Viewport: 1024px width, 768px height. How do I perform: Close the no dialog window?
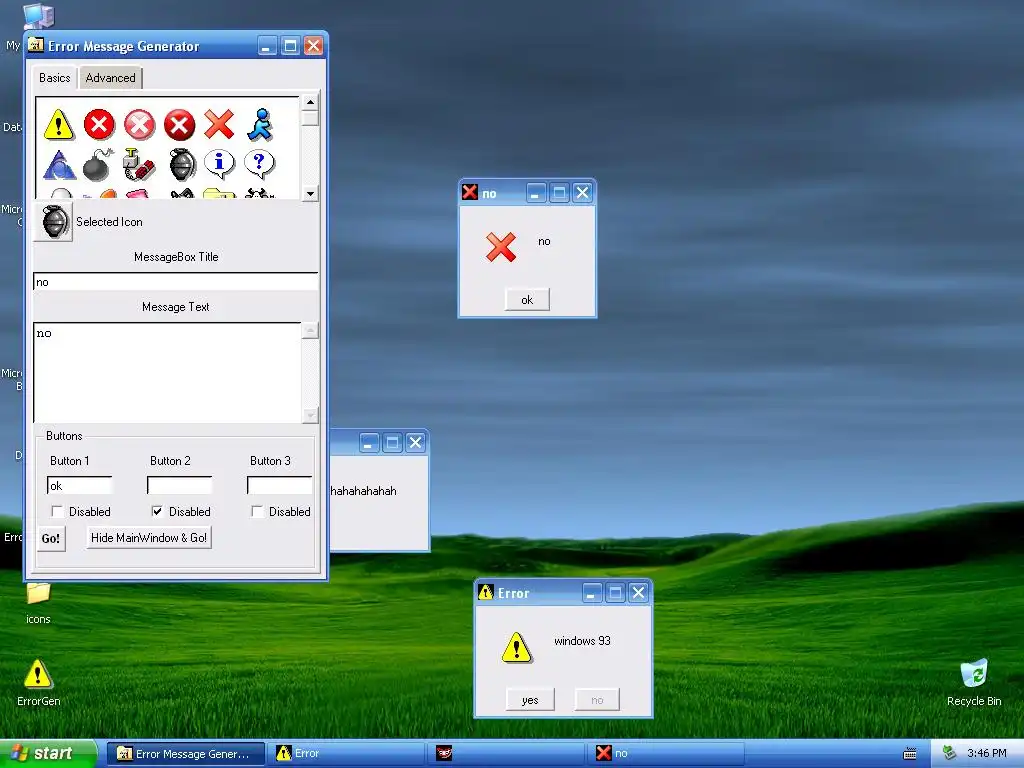[583, 193]
